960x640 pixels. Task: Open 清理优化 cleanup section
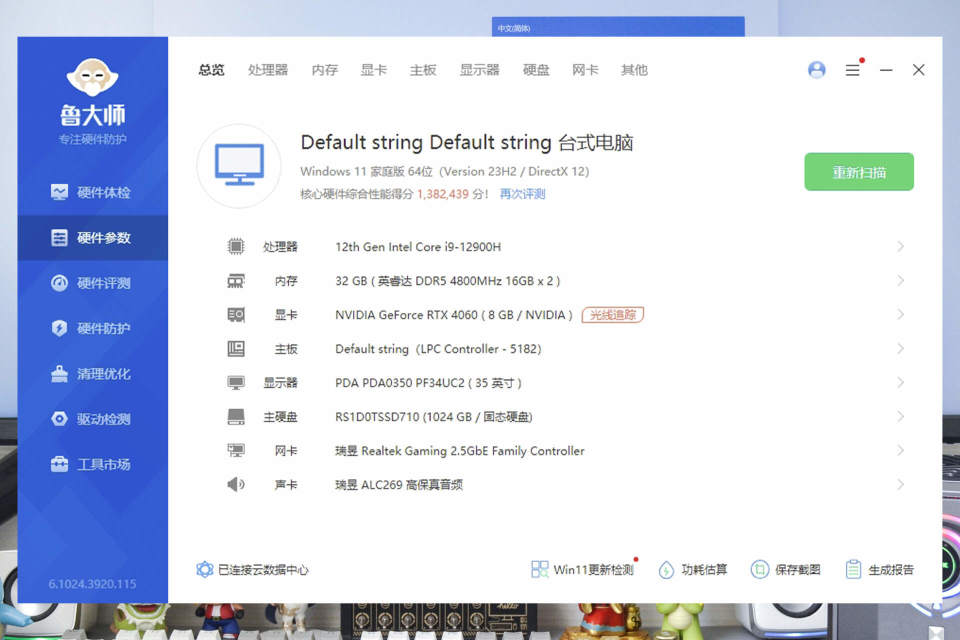coord(92,374)
